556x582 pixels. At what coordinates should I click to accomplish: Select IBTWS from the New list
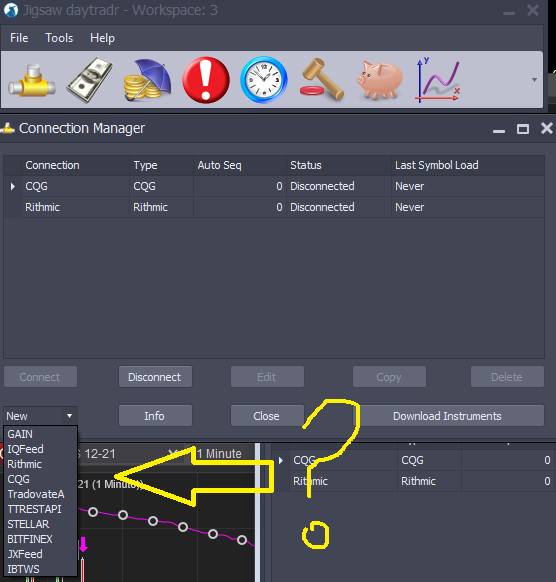coord(40,569)
